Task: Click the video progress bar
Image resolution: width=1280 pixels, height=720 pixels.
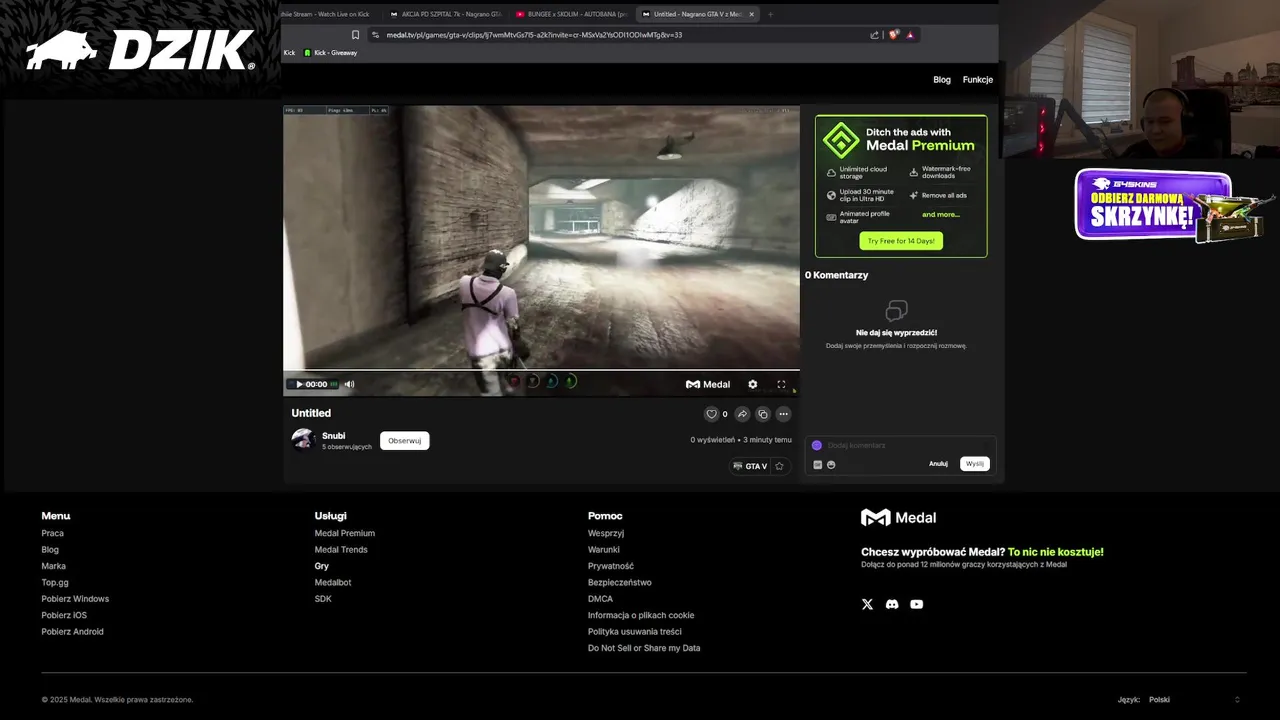Action: (x=541, y=371)
